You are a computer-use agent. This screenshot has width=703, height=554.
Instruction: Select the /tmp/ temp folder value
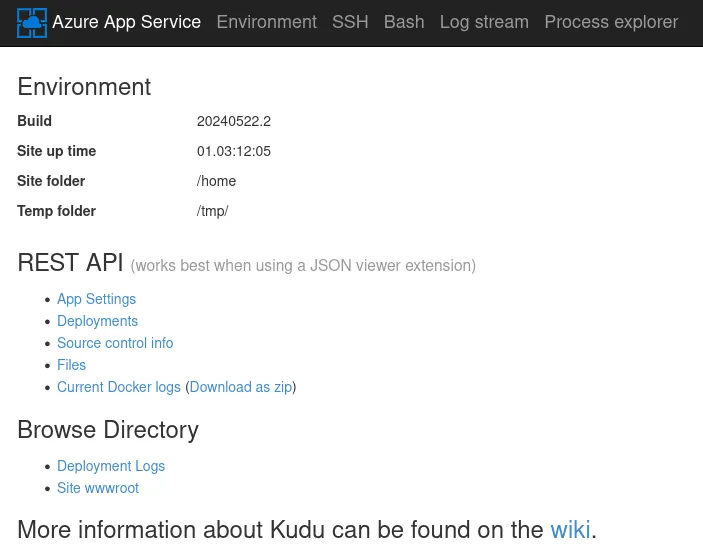pyautogui.click(x=213, y=211)
